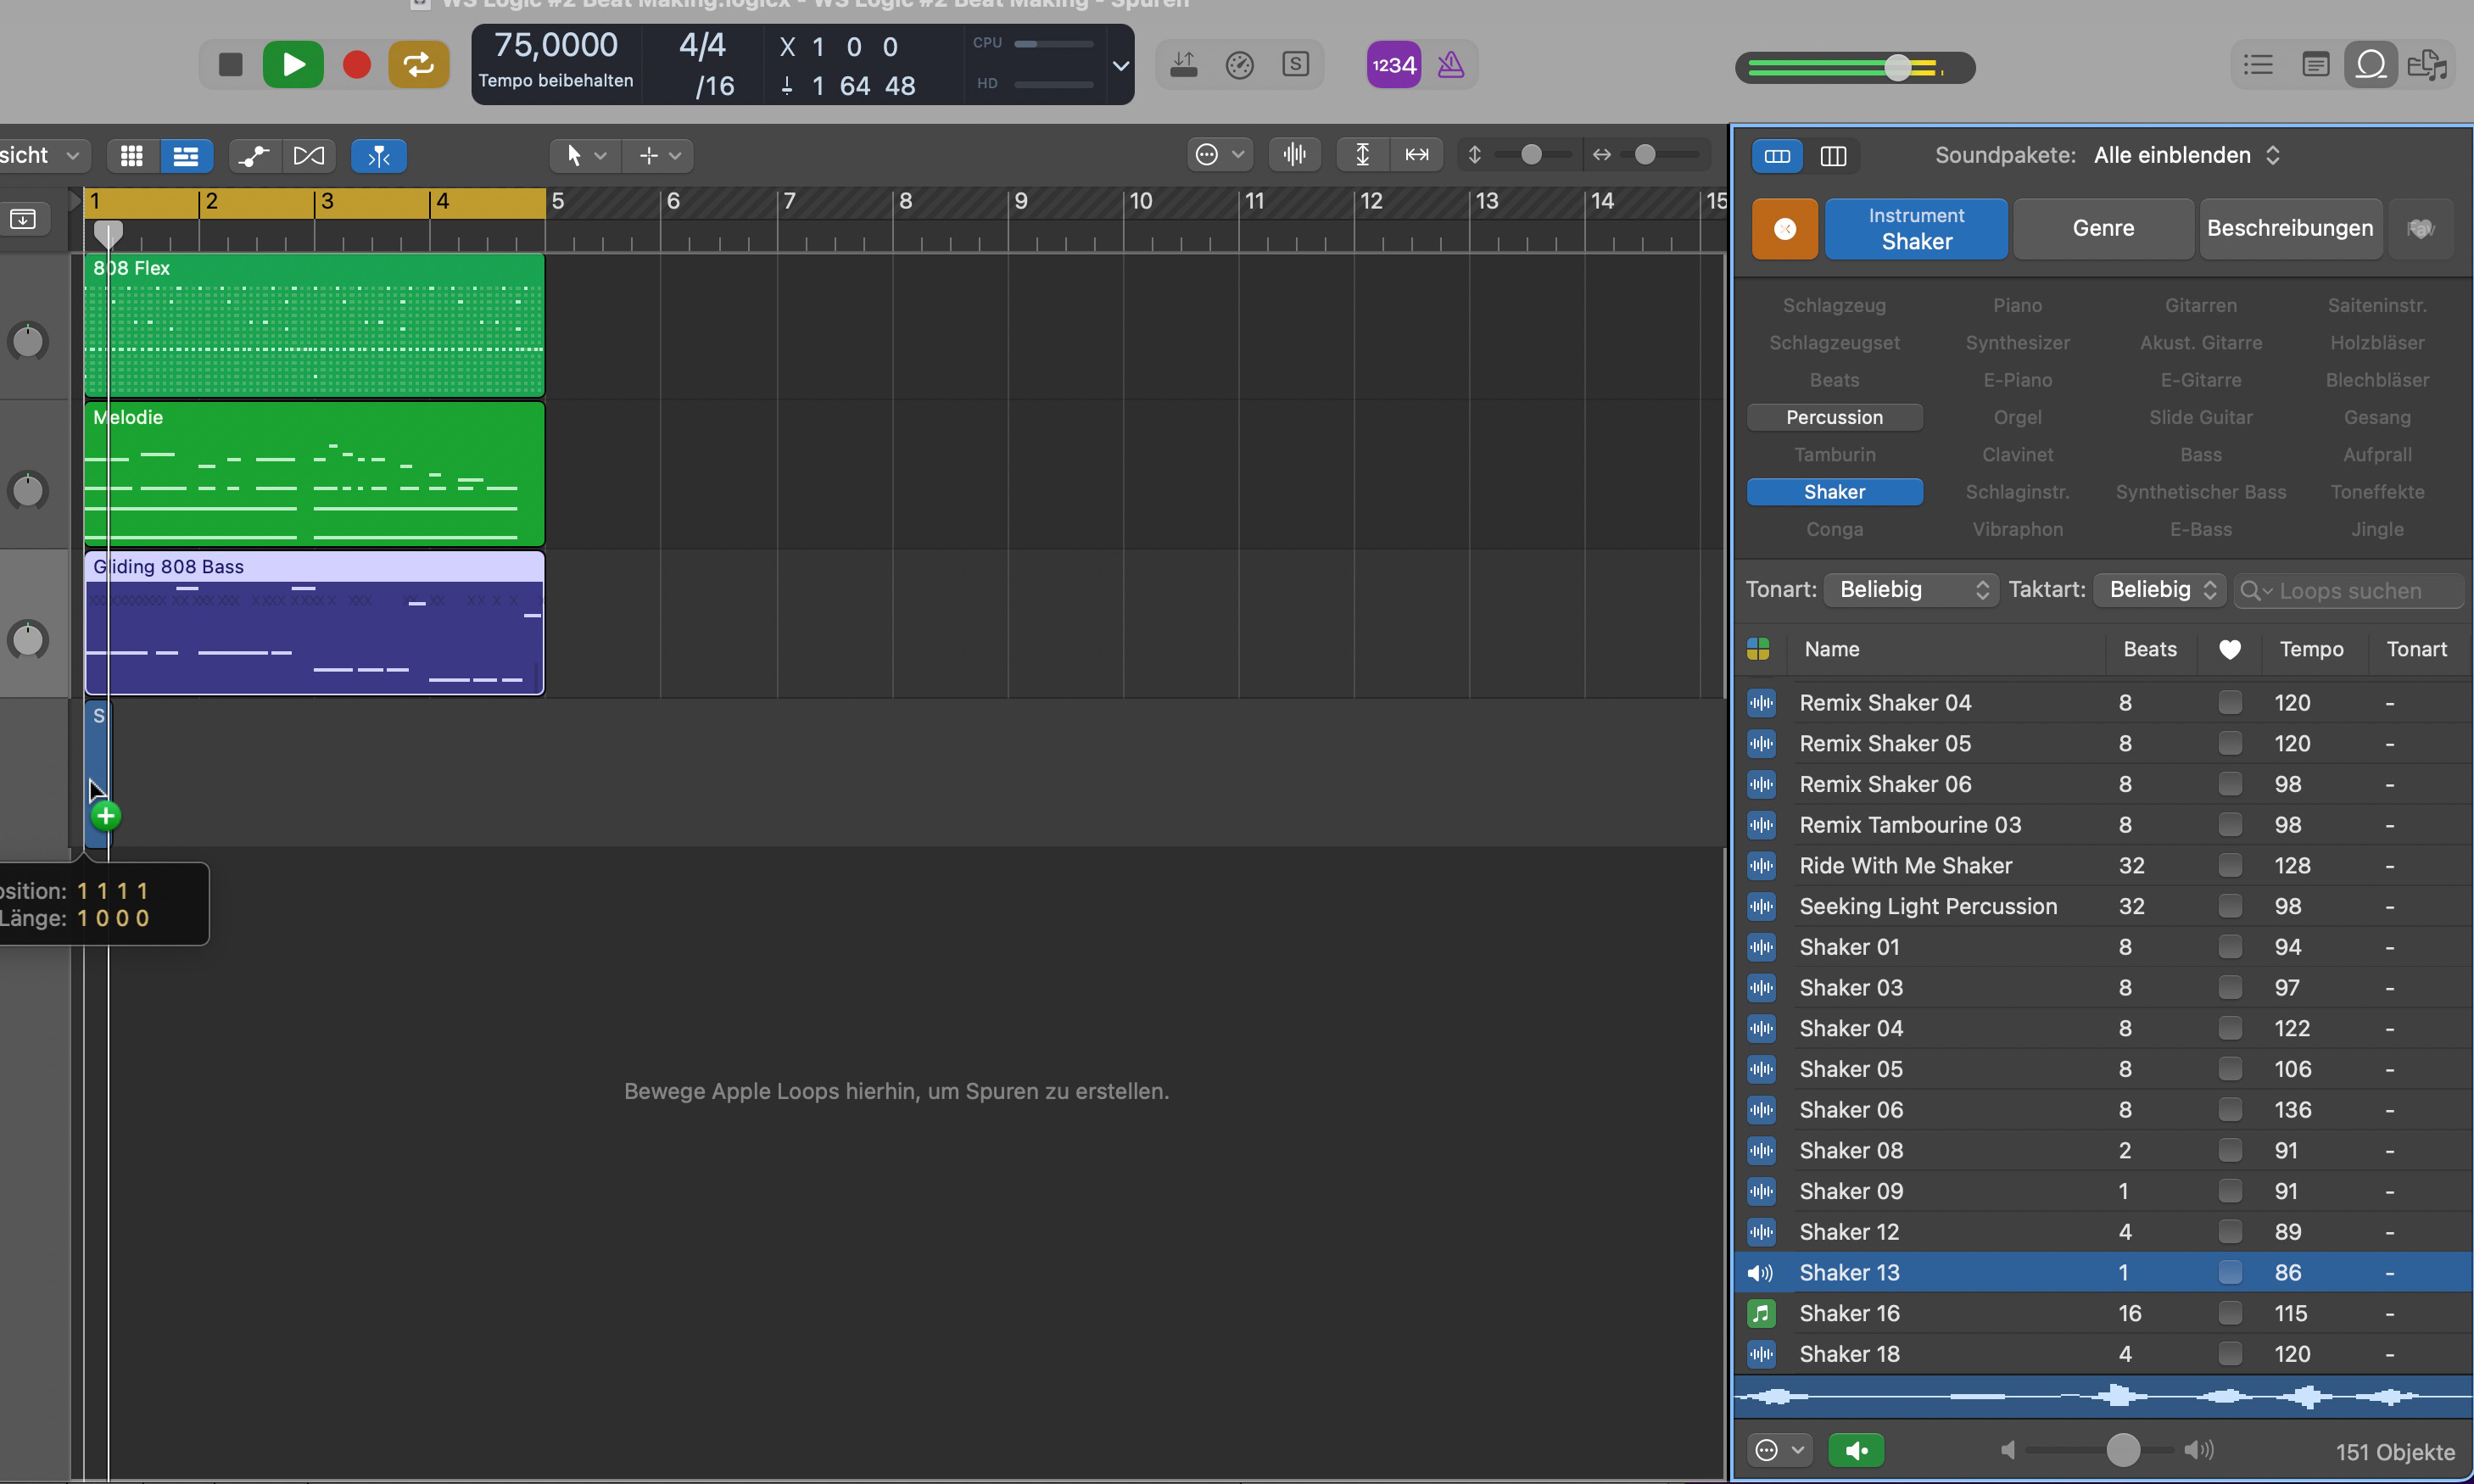Click the Stop transport button
Image resolution: width=2474 pixels, height=1484 pixels.
coord(231,65)
